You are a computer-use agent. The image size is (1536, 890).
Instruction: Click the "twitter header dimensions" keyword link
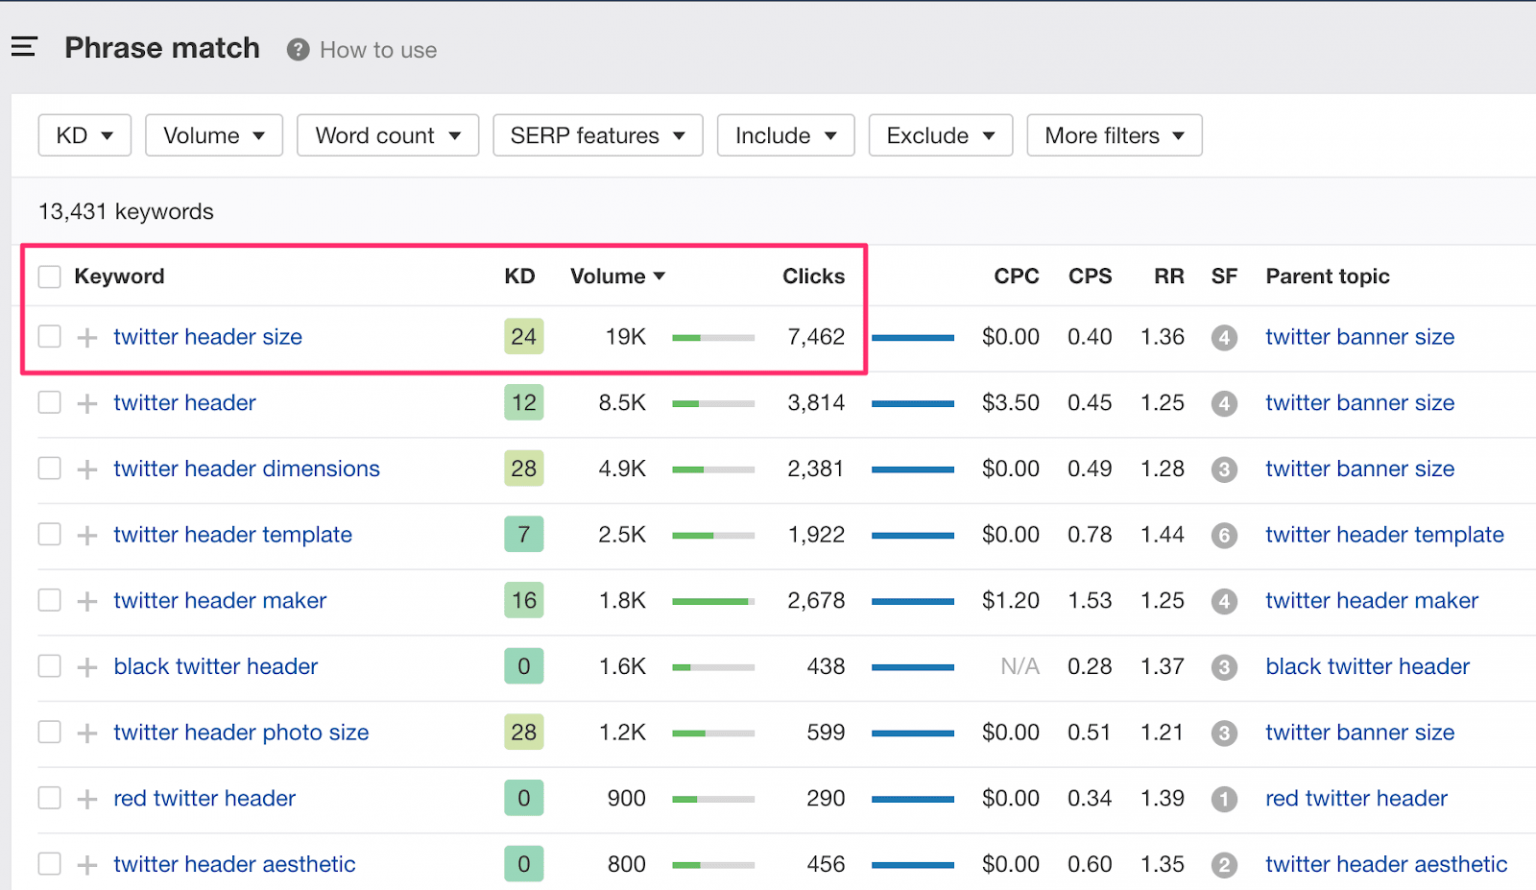click(x=246, y=468)
